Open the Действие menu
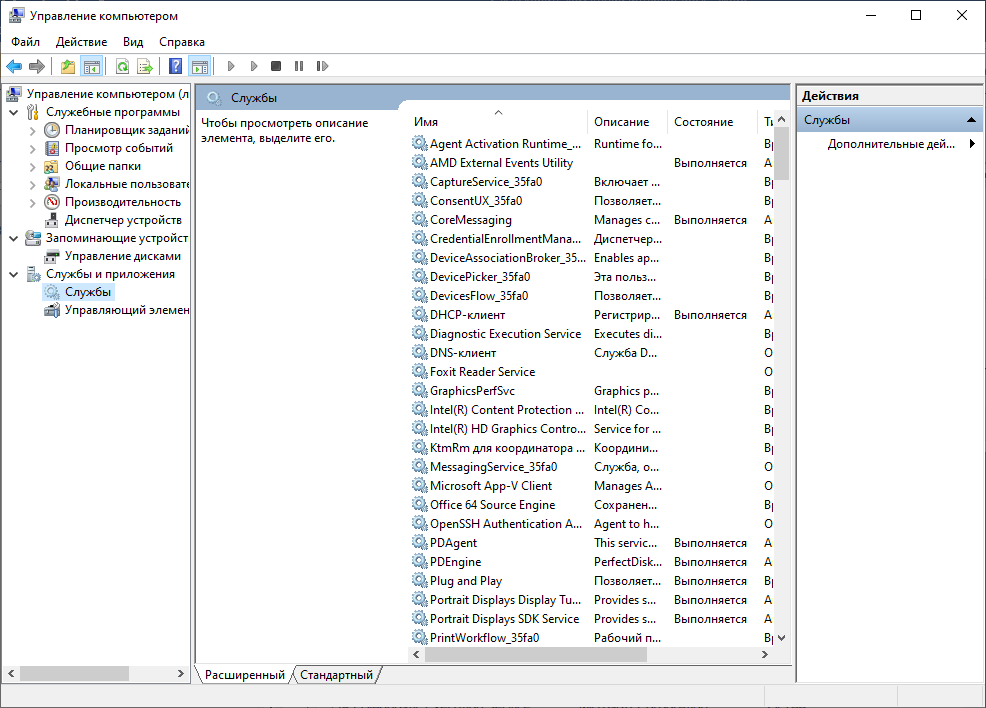This screenshot has width=986, height=708. (81, 42)
